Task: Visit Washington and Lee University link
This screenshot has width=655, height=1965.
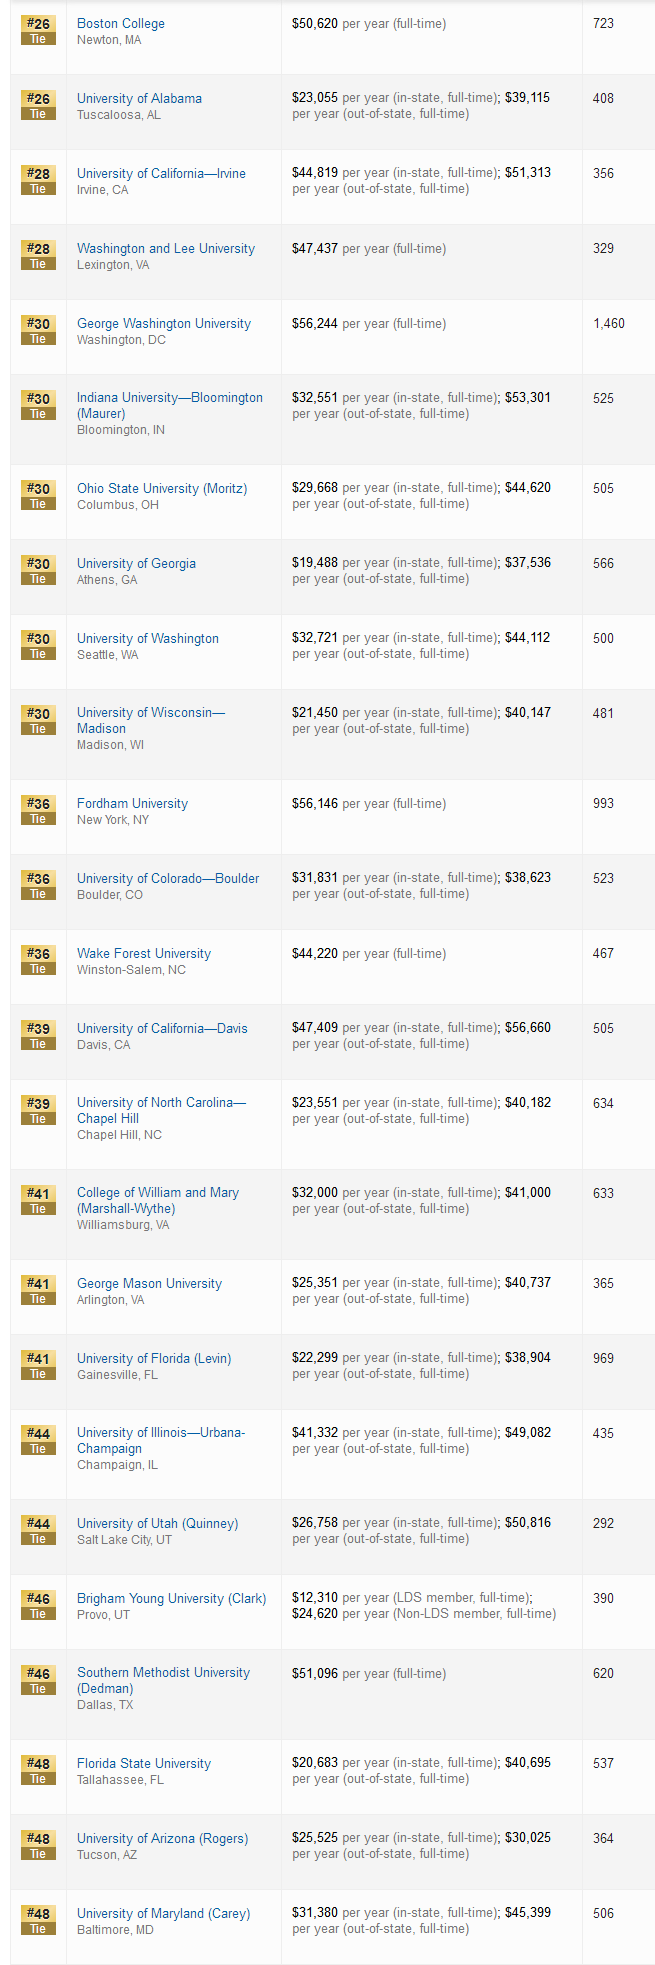Action: coord(166,248)
